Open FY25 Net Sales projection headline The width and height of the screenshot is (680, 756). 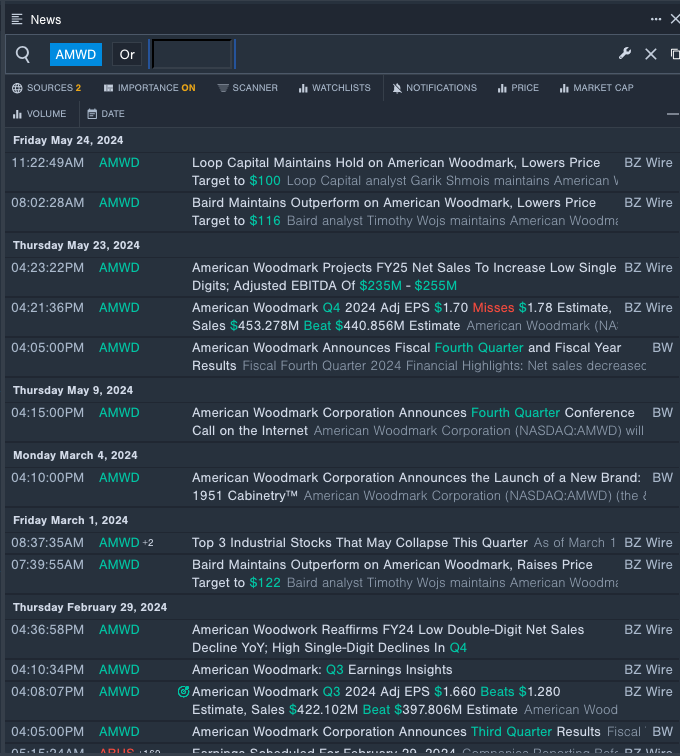tap(404, 277)
